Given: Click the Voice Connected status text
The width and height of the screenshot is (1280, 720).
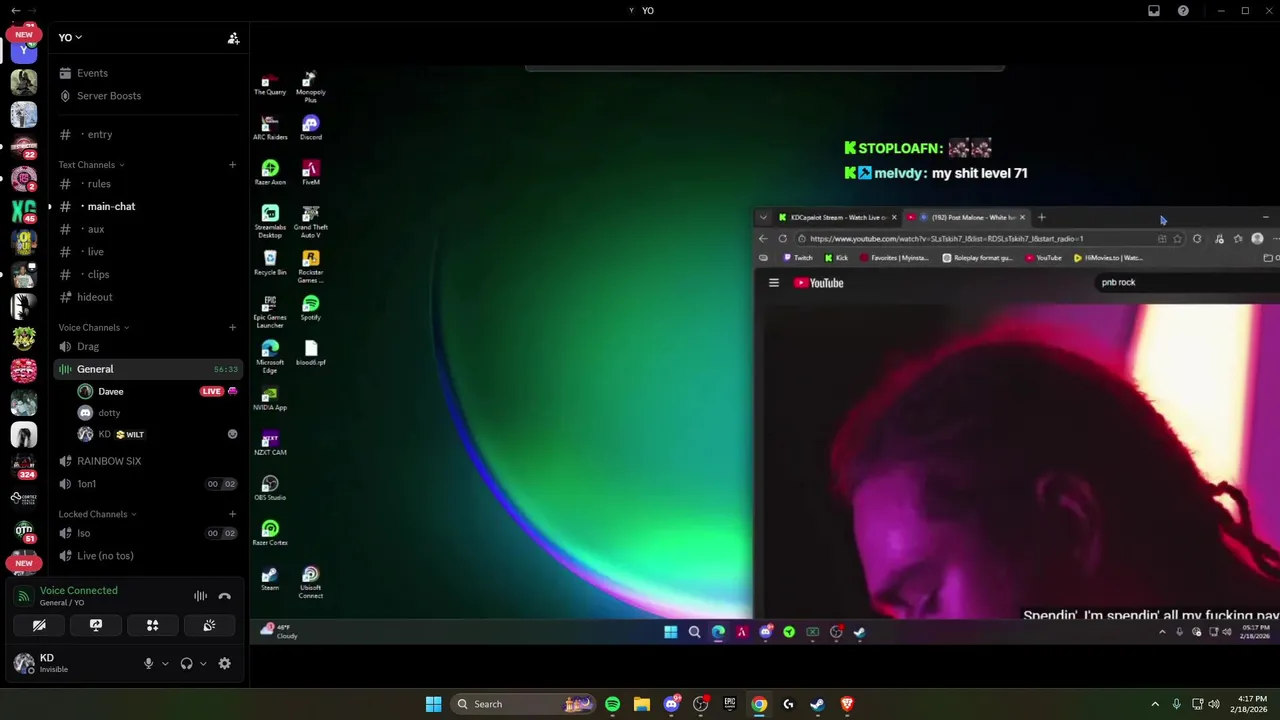Looking at the screenshot, I should [78, 590].
